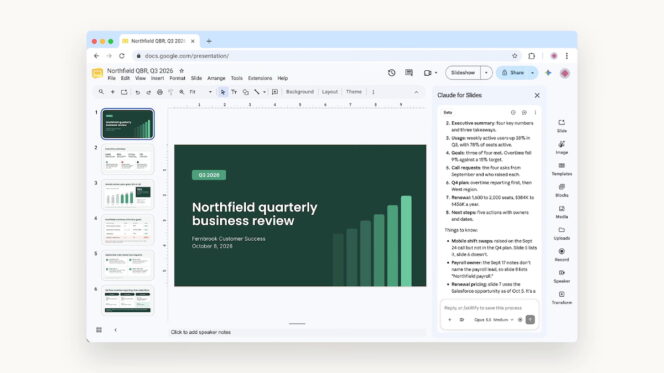Open the camera meeting dropdown arrow
The image size is (664, 373).
click(436, 73)
